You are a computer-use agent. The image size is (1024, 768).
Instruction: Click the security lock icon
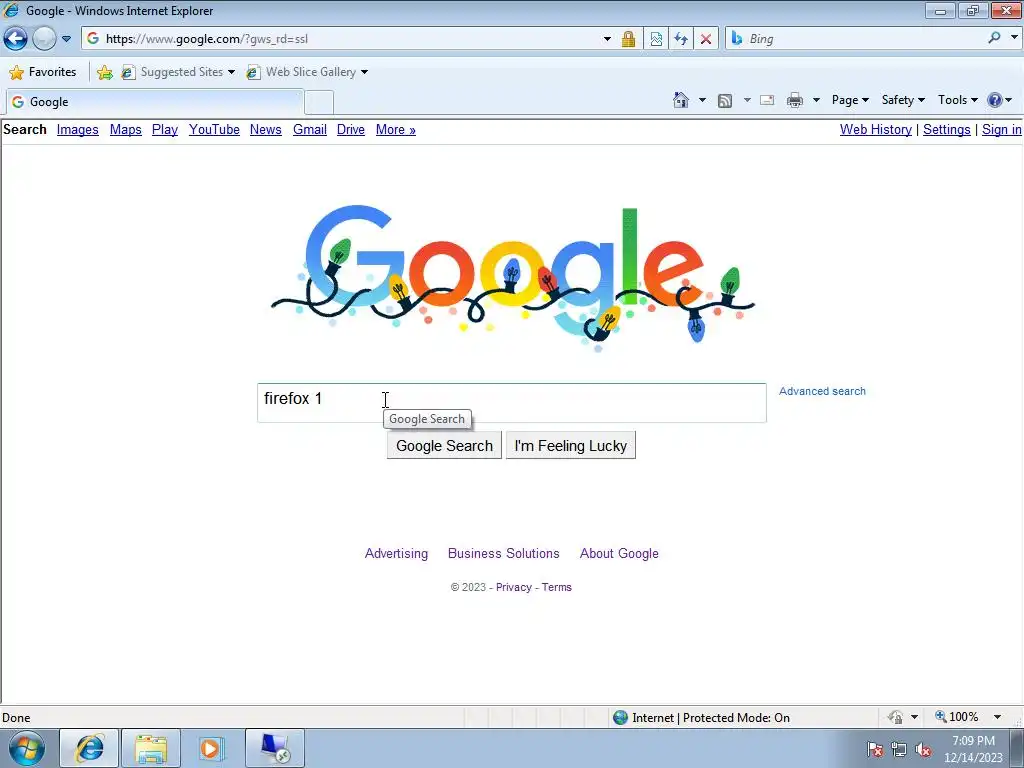point(628,39)
